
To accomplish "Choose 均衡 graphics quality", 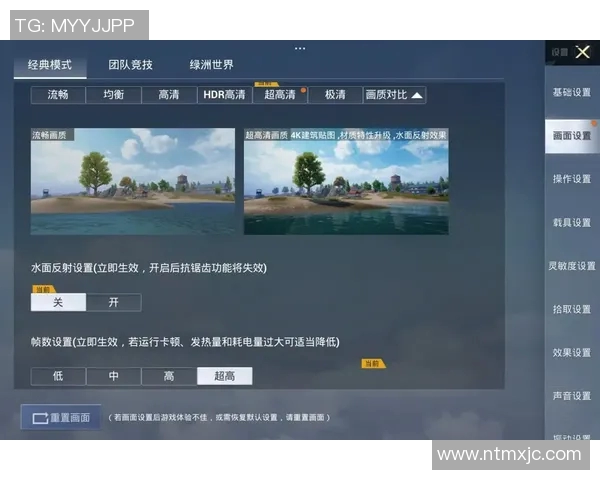I will tap(114, 95).
